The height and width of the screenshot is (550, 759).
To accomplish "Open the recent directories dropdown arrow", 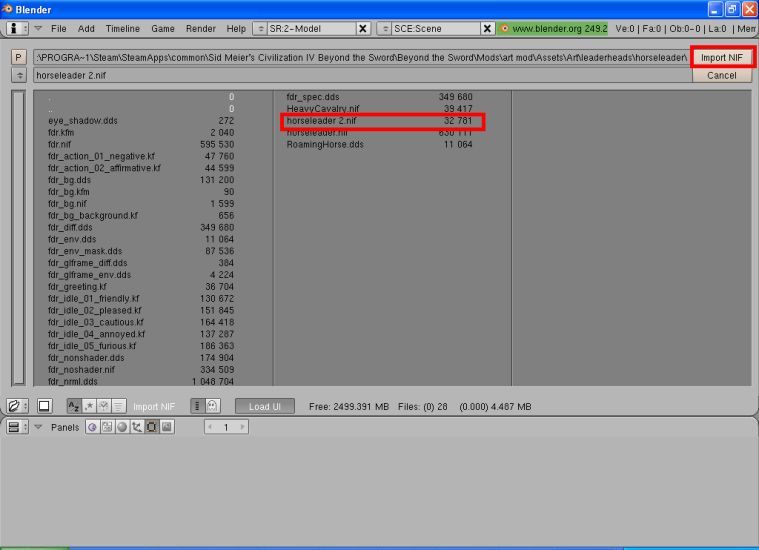I will click(x=18, y=76).
